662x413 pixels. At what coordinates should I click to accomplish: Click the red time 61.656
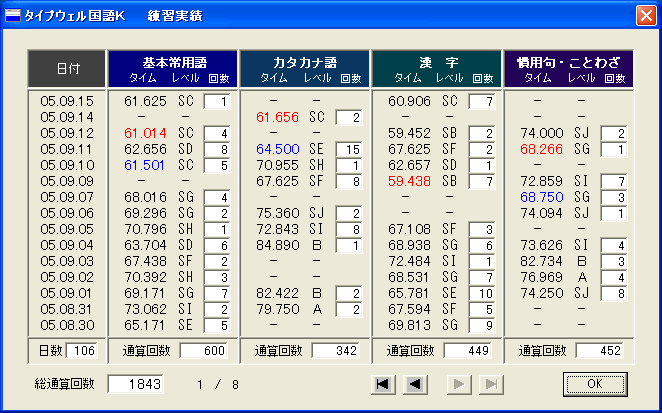277,117
